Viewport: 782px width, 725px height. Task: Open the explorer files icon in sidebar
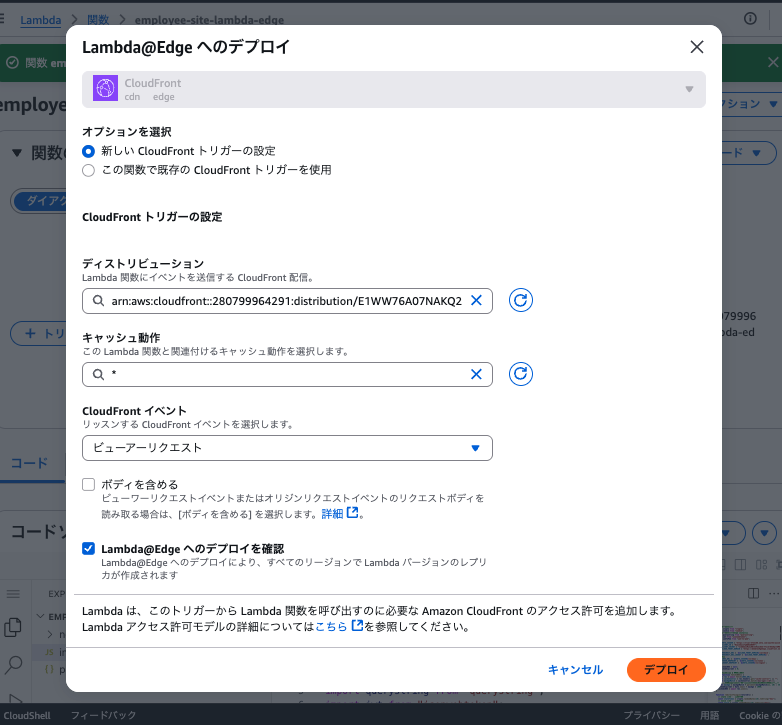click(x=13, y=627)
